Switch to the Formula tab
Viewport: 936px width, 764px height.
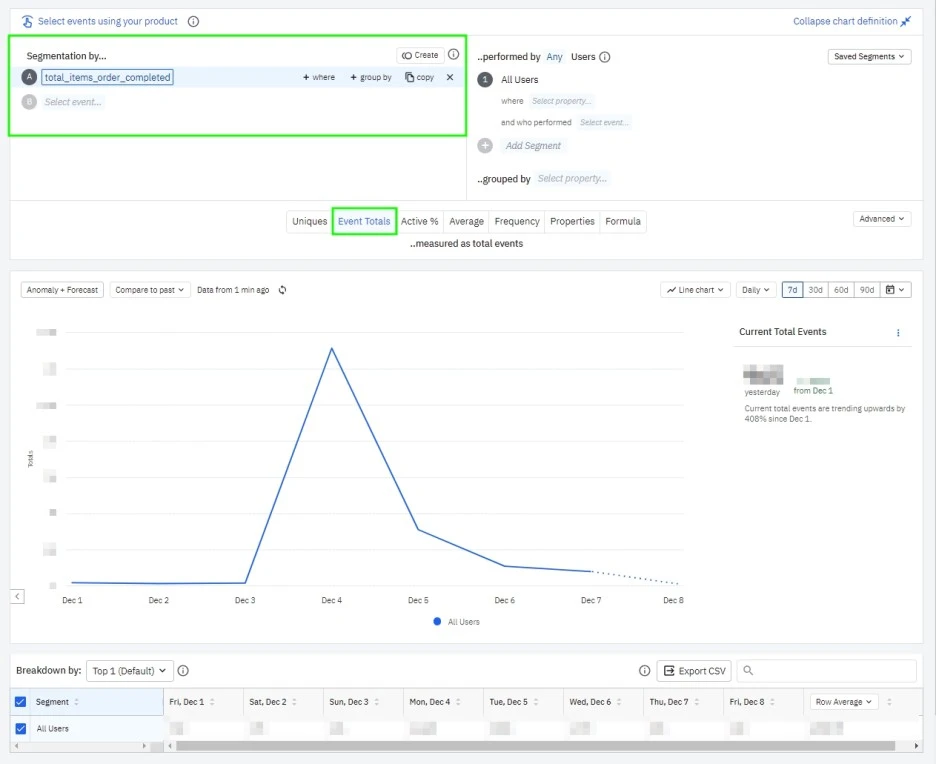pos(623,221)
